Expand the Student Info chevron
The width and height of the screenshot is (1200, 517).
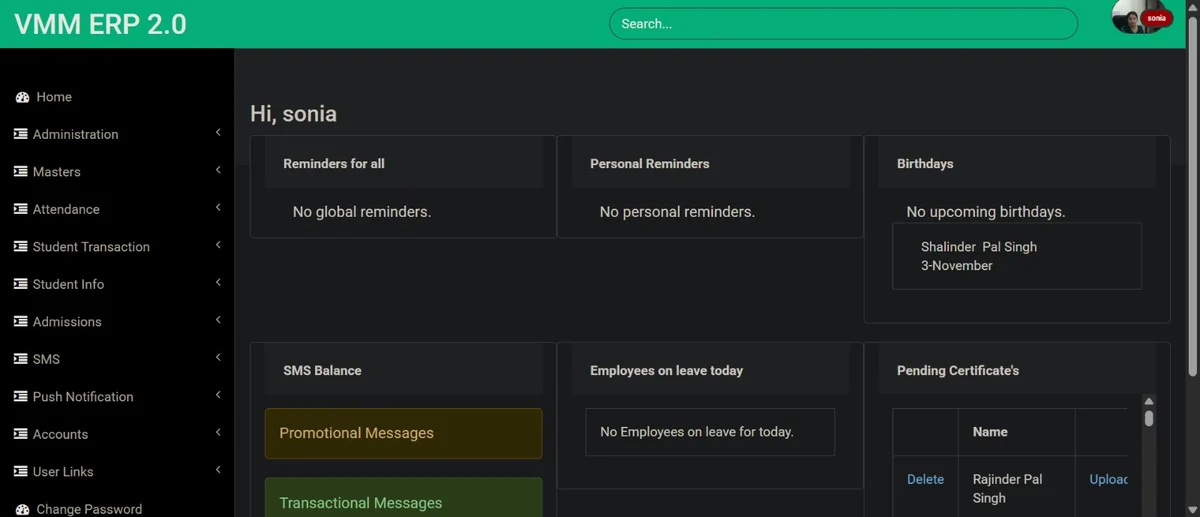[218, 283]
